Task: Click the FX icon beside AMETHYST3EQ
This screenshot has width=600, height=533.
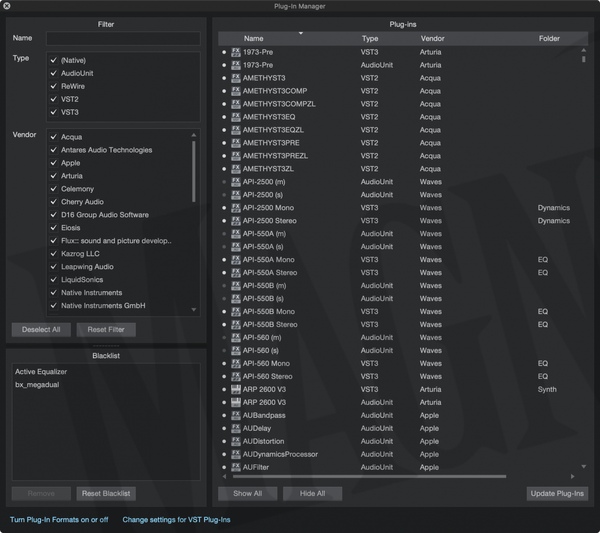Action: click(x=236, y=117)
